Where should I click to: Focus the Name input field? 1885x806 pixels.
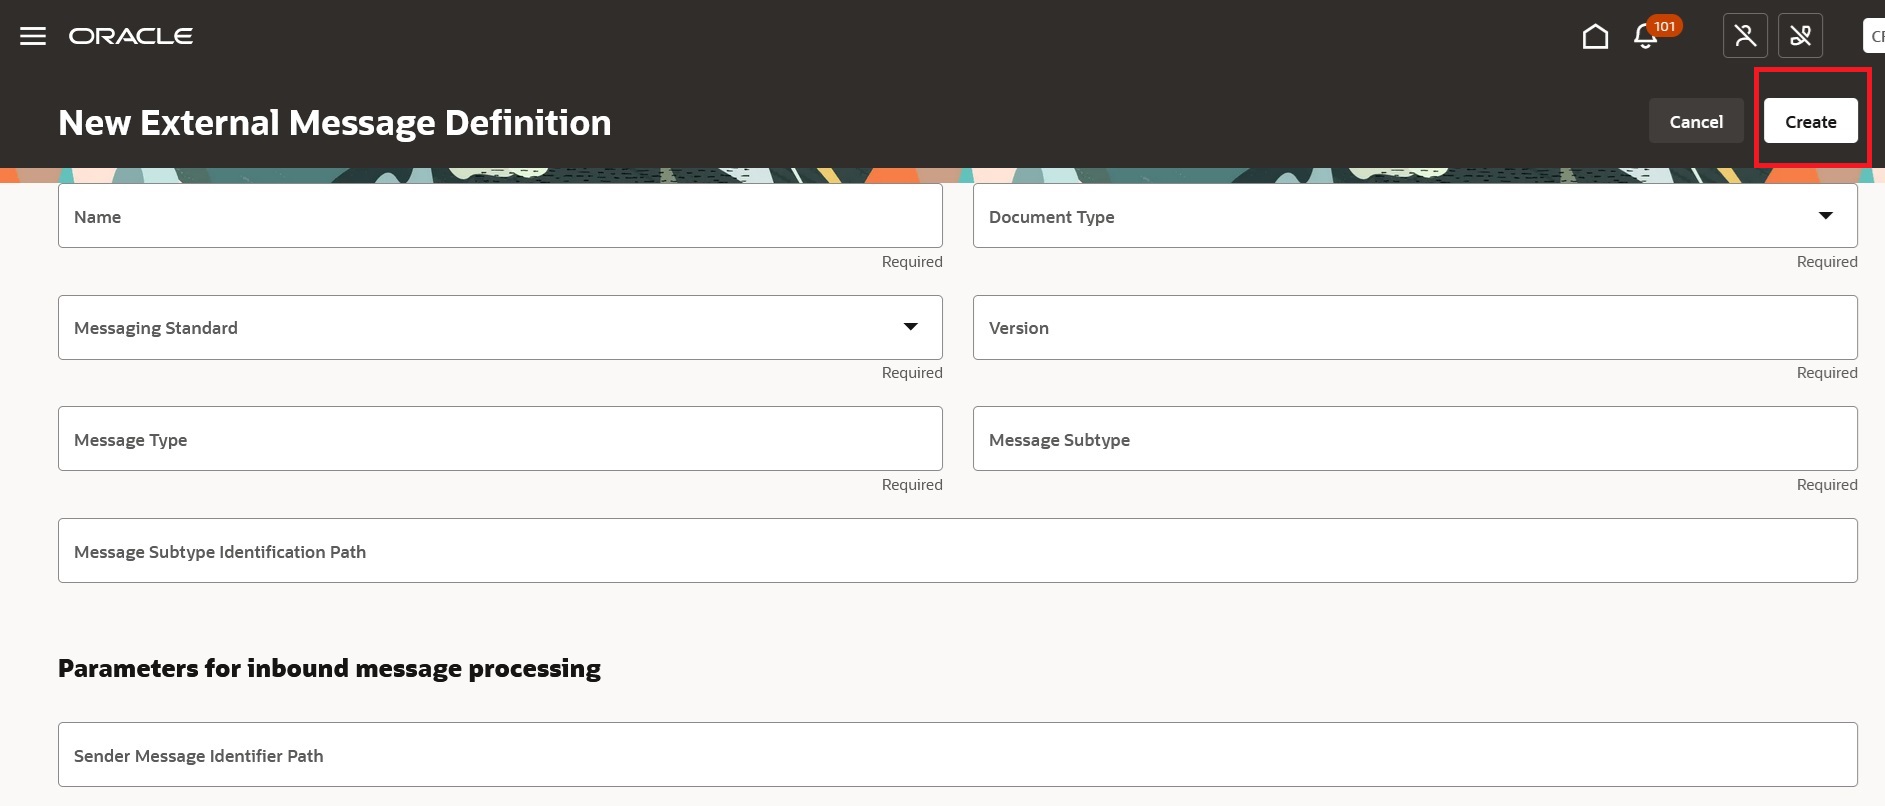click(500, 216)
